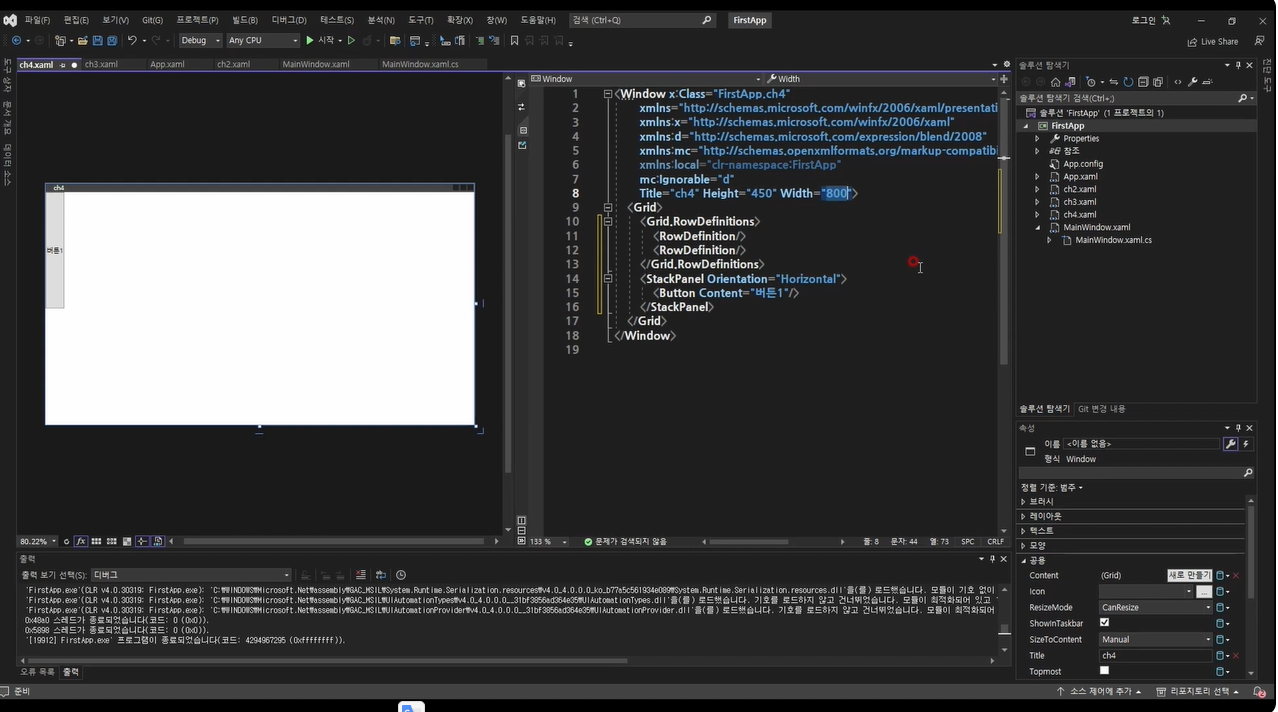The image size is (1278, 712).
Task: Open the SizeToContent Manual dropdown
Action: [x=1155, y=639]
